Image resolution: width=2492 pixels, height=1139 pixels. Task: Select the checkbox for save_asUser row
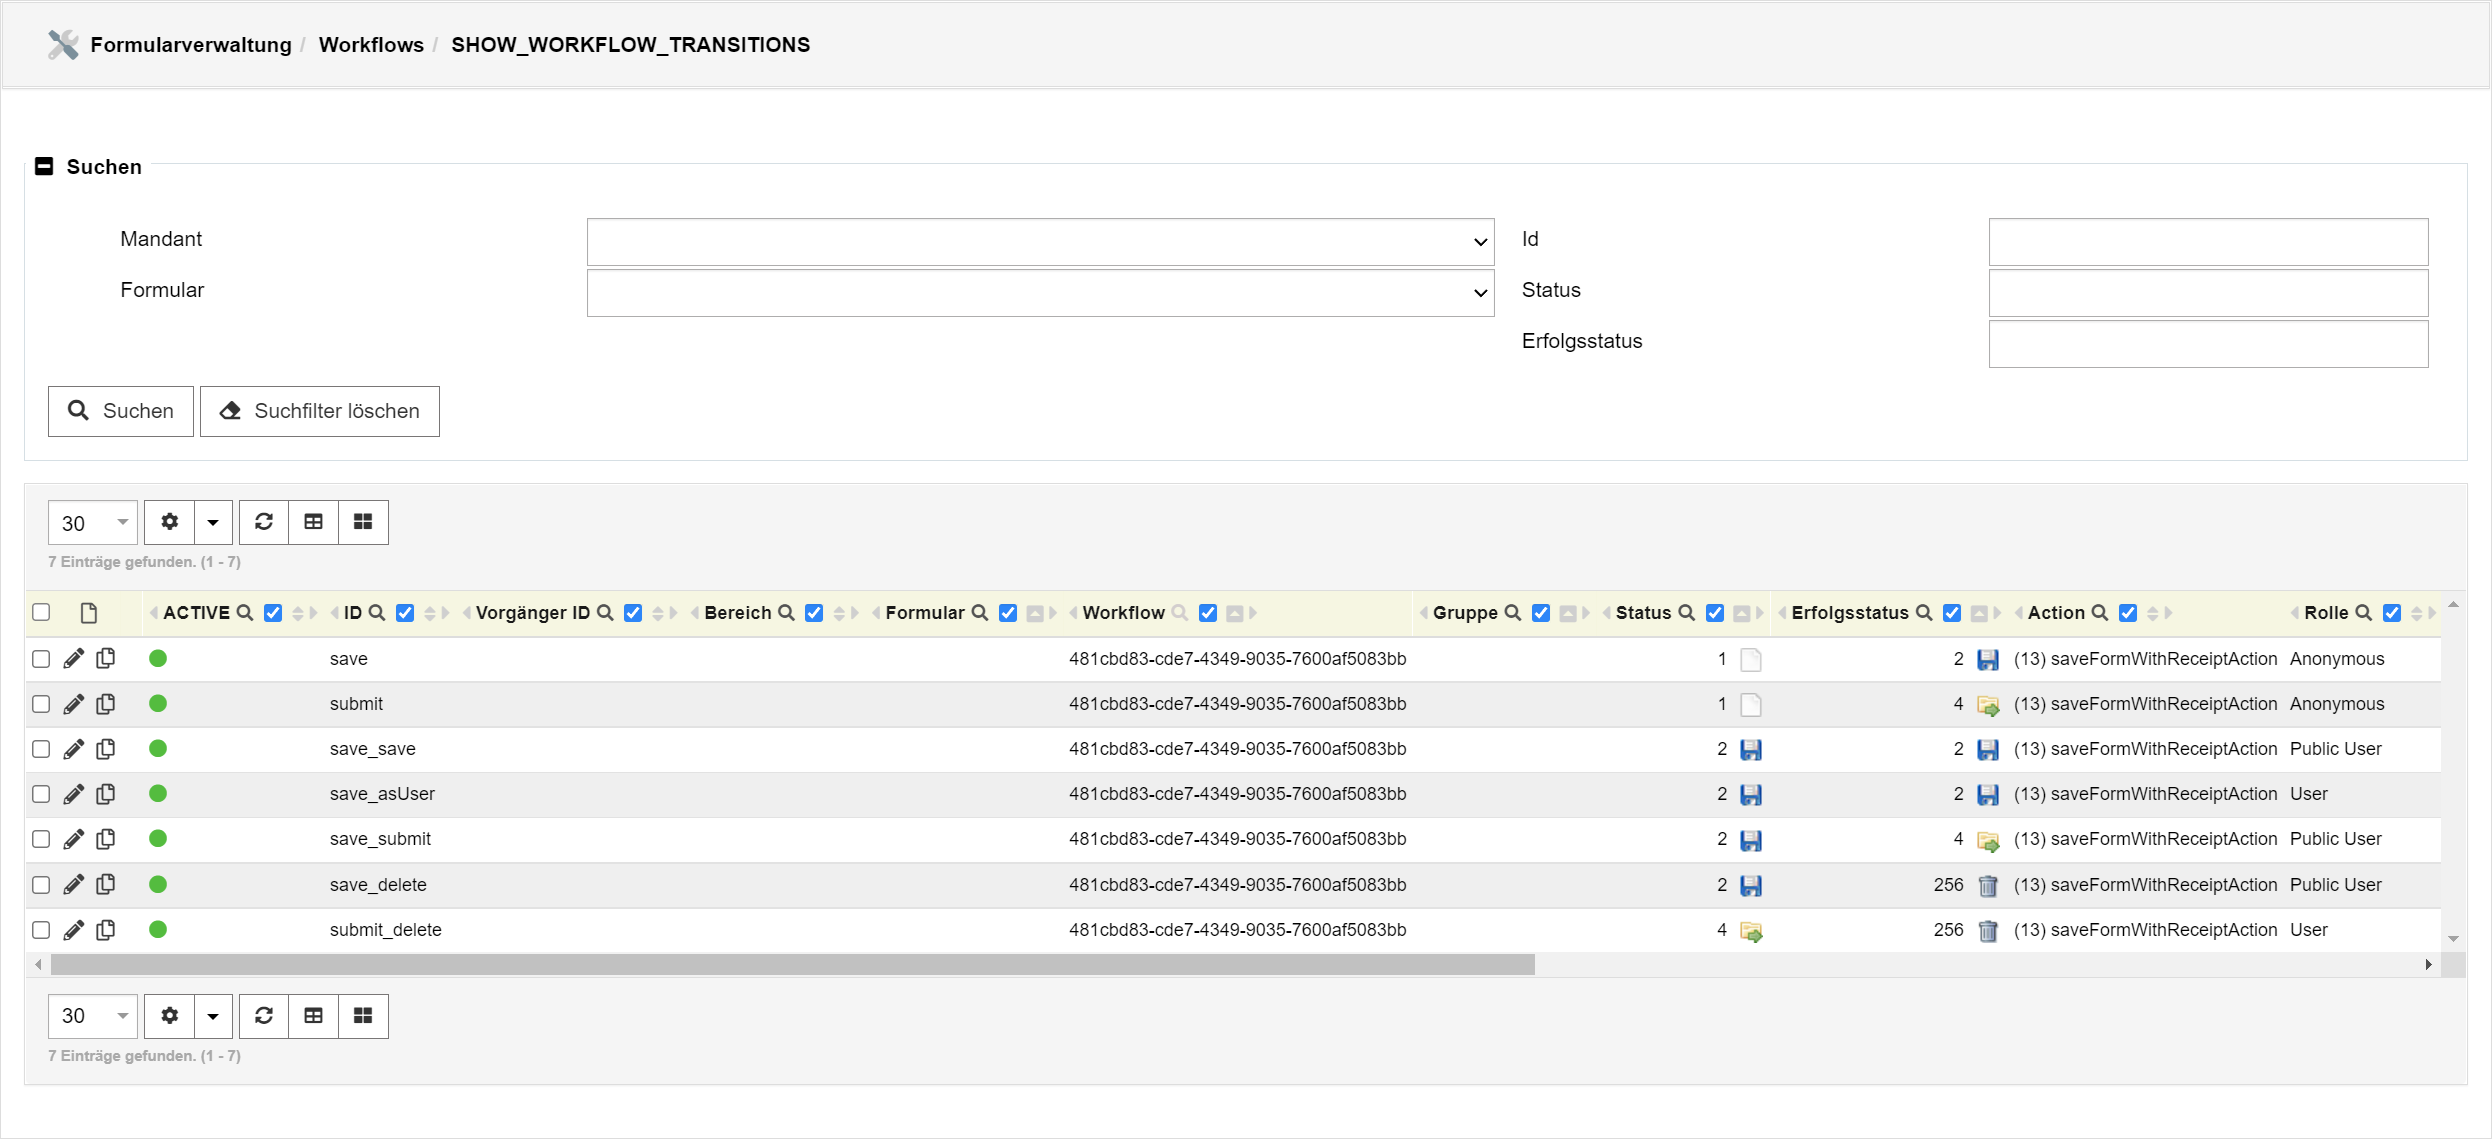tap(41, 794)
